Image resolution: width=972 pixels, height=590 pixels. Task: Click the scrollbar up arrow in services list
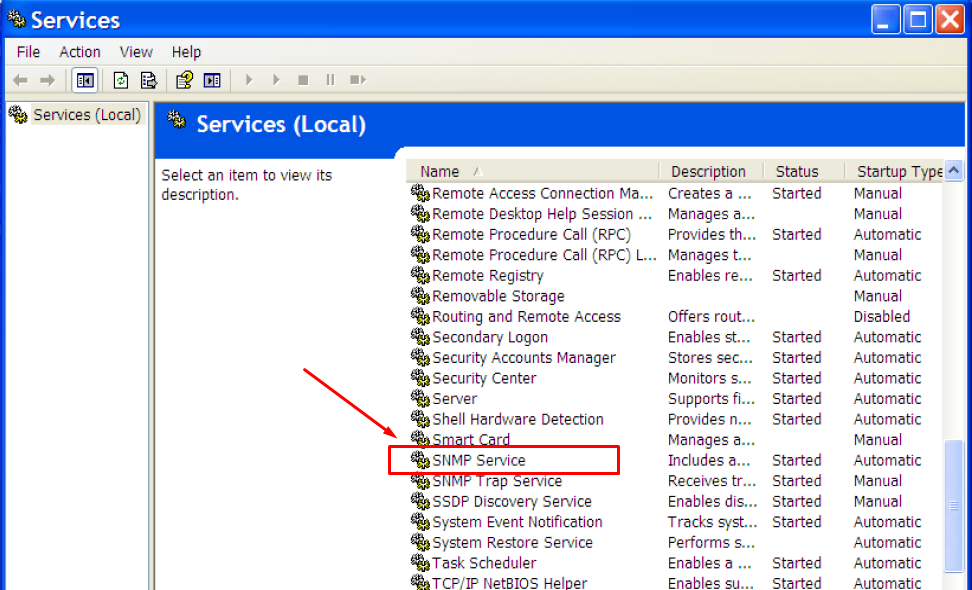pyautogui.click(x=954, y=171)
